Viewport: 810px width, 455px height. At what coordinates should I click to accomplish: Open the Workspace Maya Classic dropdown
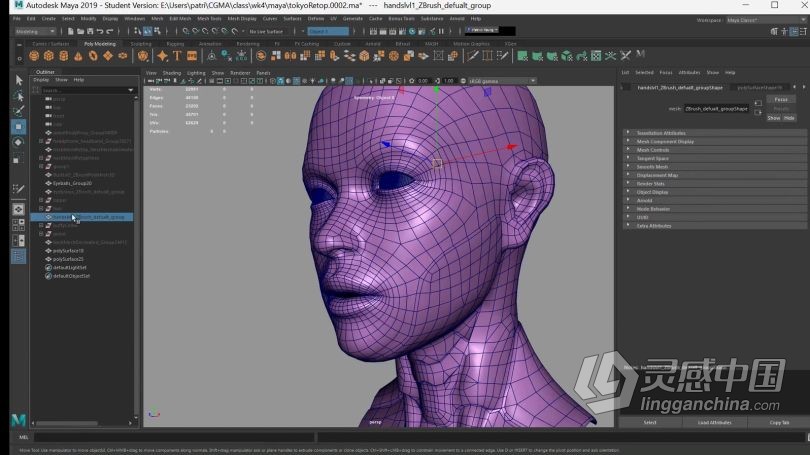coord(766,20)
